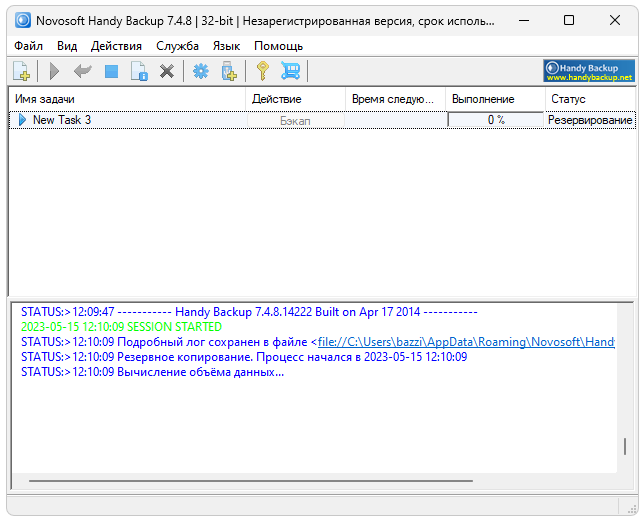Maximize the Handy Backup window
Viewport: 644px width, 523px height.
coord(569,20)
